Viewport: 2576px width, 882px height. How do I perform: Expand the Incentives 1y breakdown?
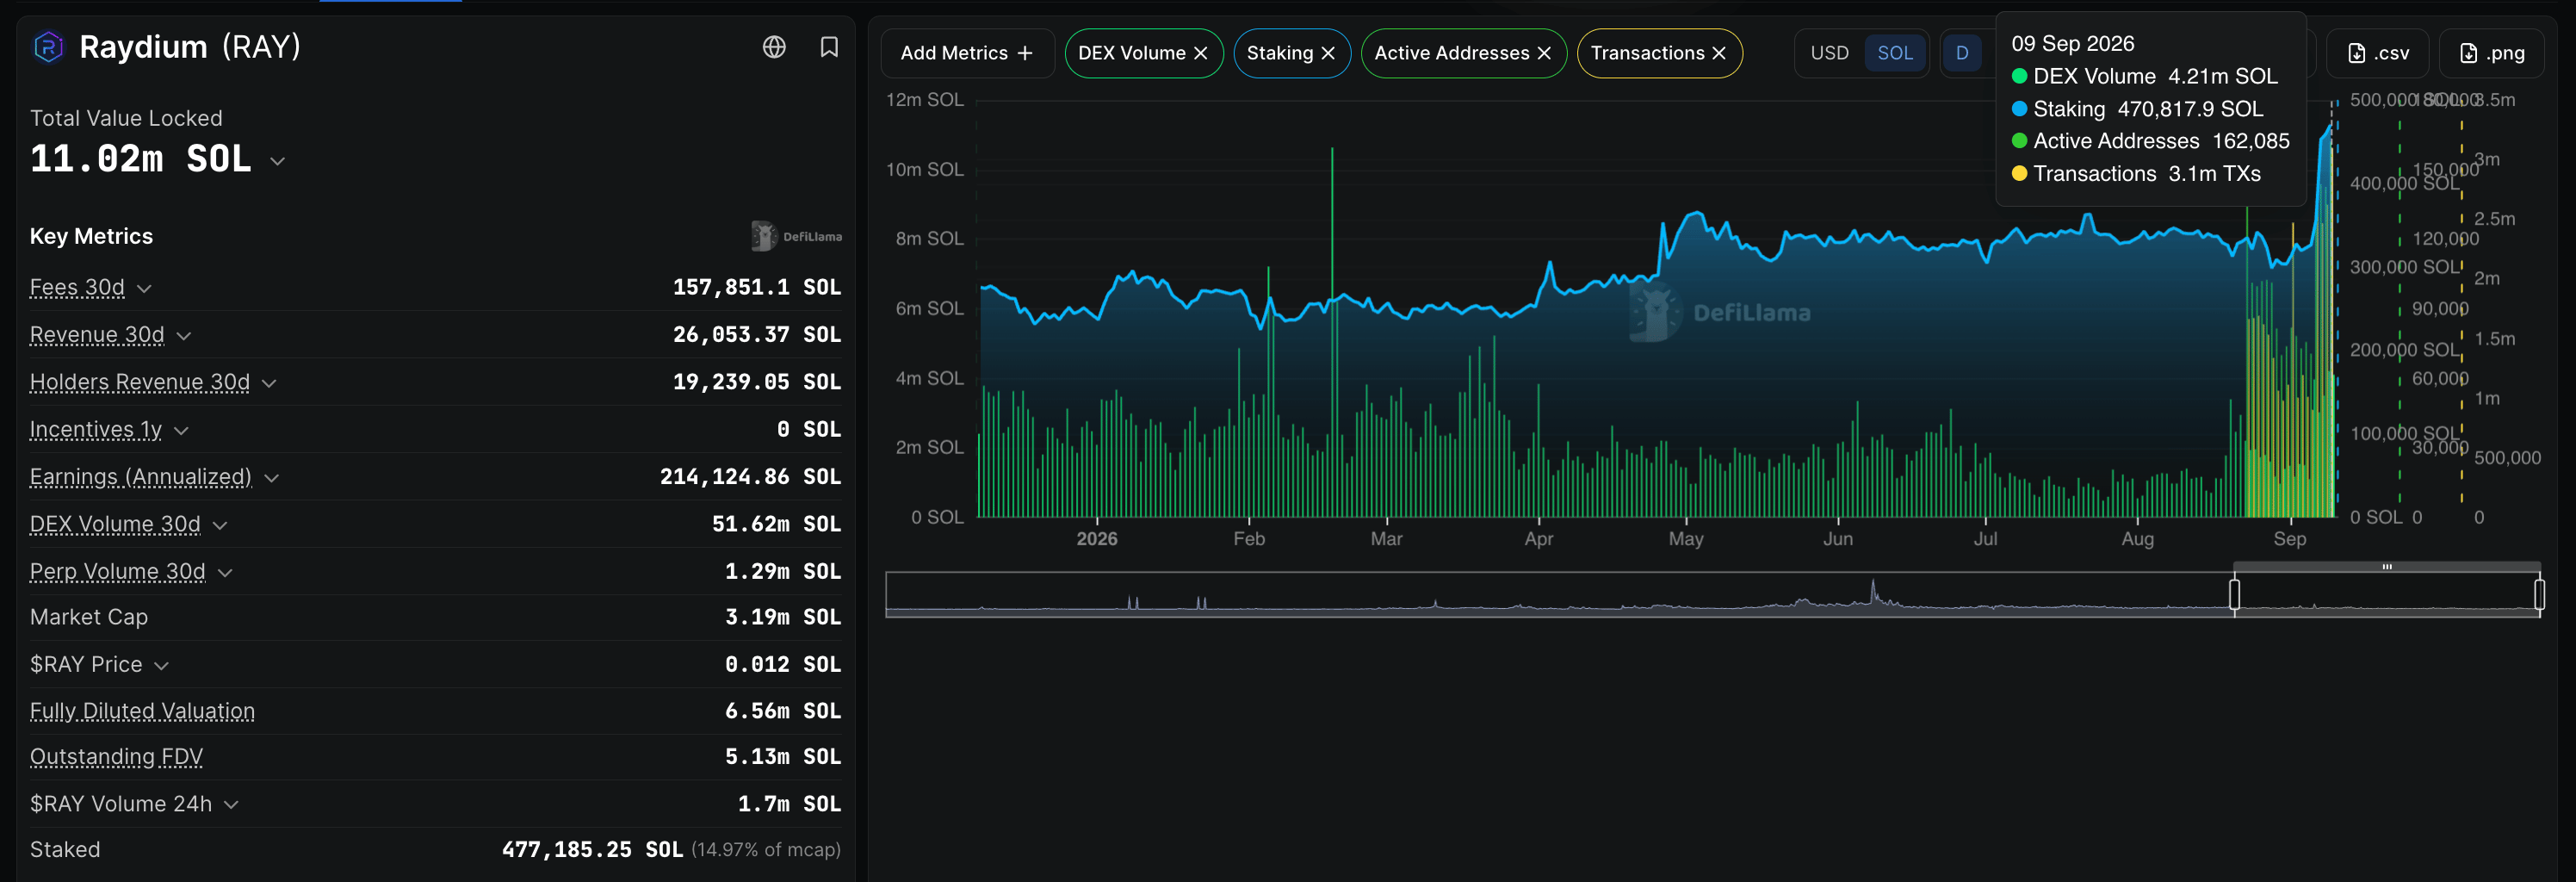point(181,430)
